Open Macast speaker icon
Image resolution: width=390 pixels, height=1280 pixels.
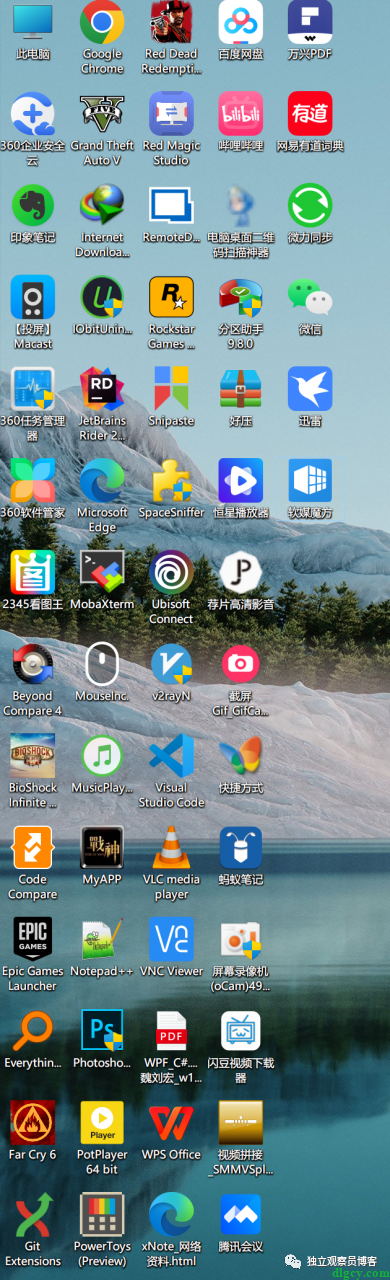(32, 297)
